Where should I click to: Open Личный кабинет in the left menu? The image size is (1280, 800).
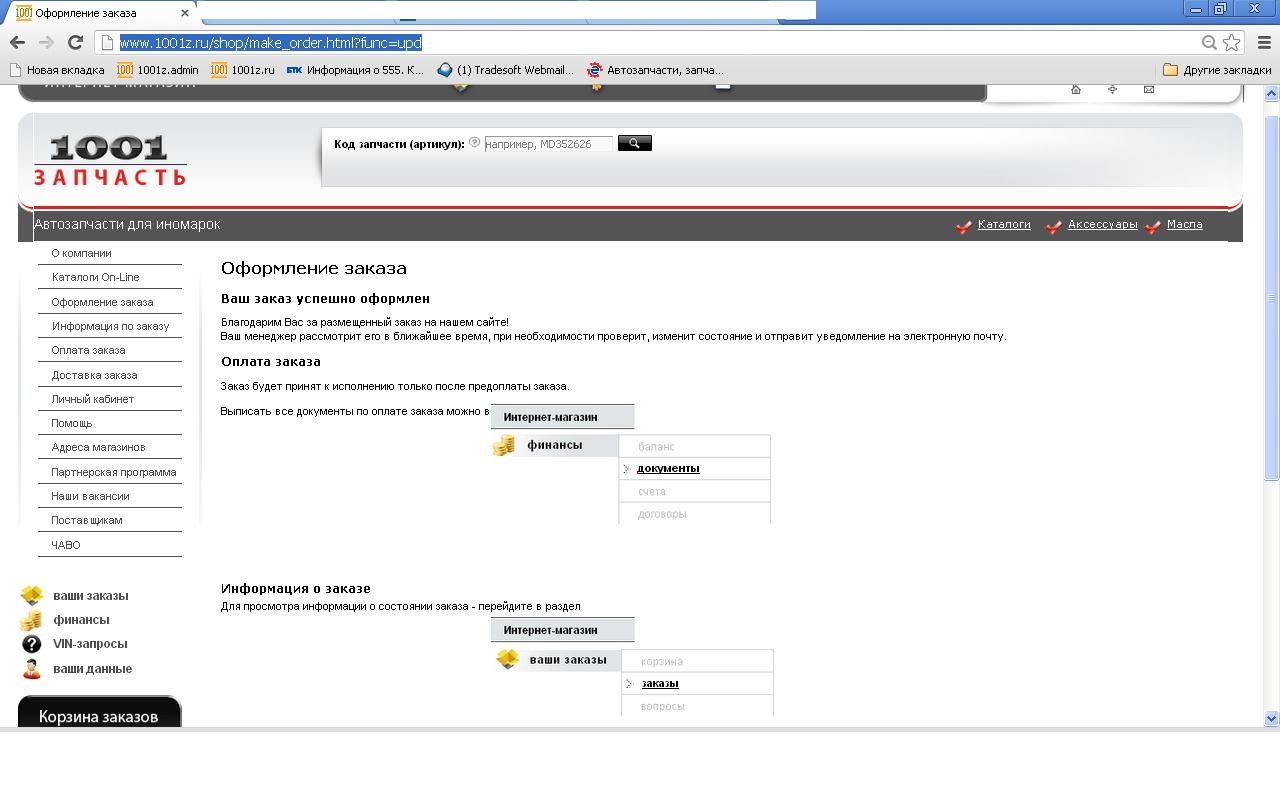click(x=93, y=399)
